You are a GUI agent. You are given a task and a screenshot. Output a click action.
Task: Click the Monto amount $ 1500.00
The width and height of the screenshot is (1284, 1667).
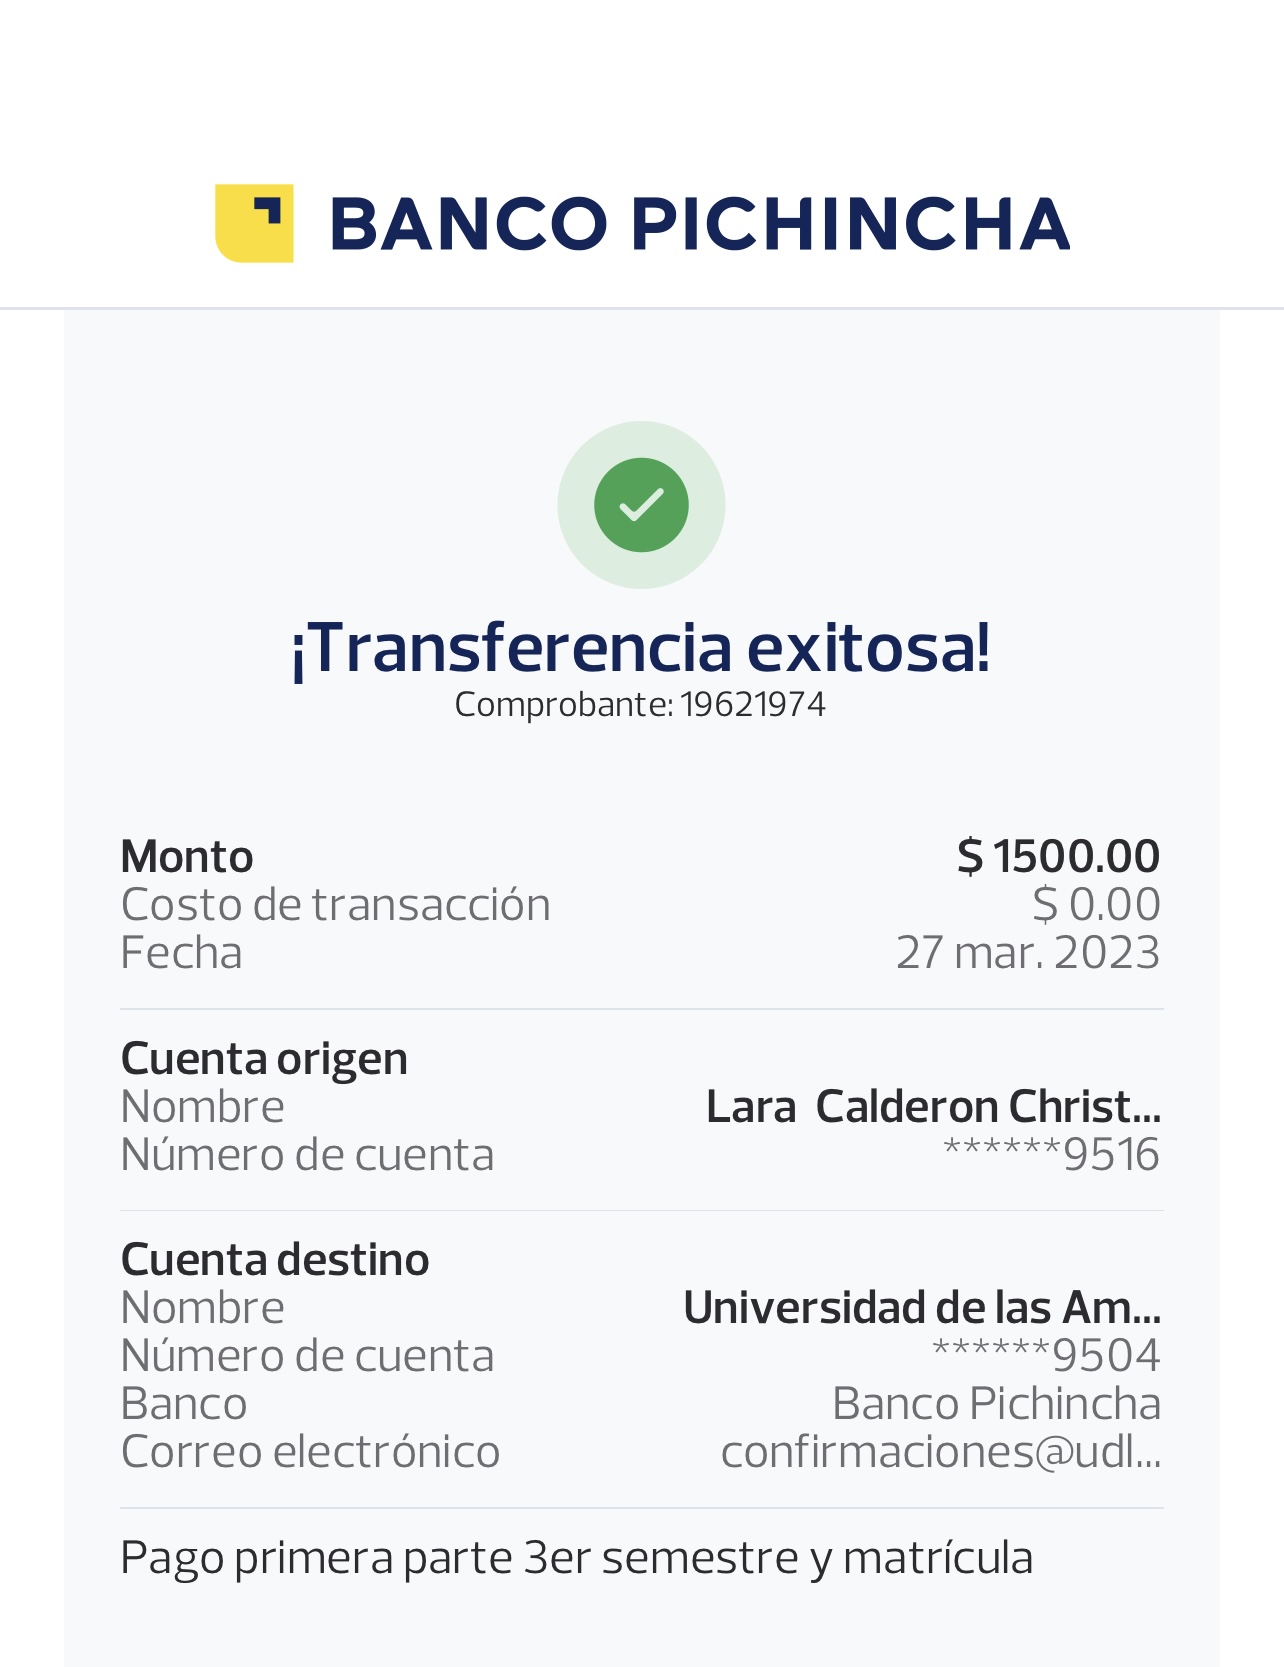pyautogui.click(x=1058, y=857)
